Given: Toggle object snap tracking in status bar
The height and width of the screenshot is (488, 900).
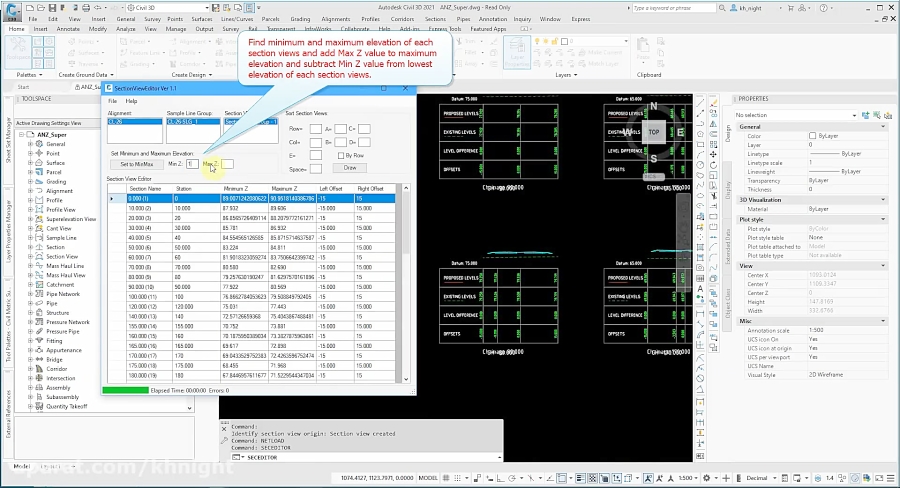Looking at the screenshot, I should coord(550,478).
